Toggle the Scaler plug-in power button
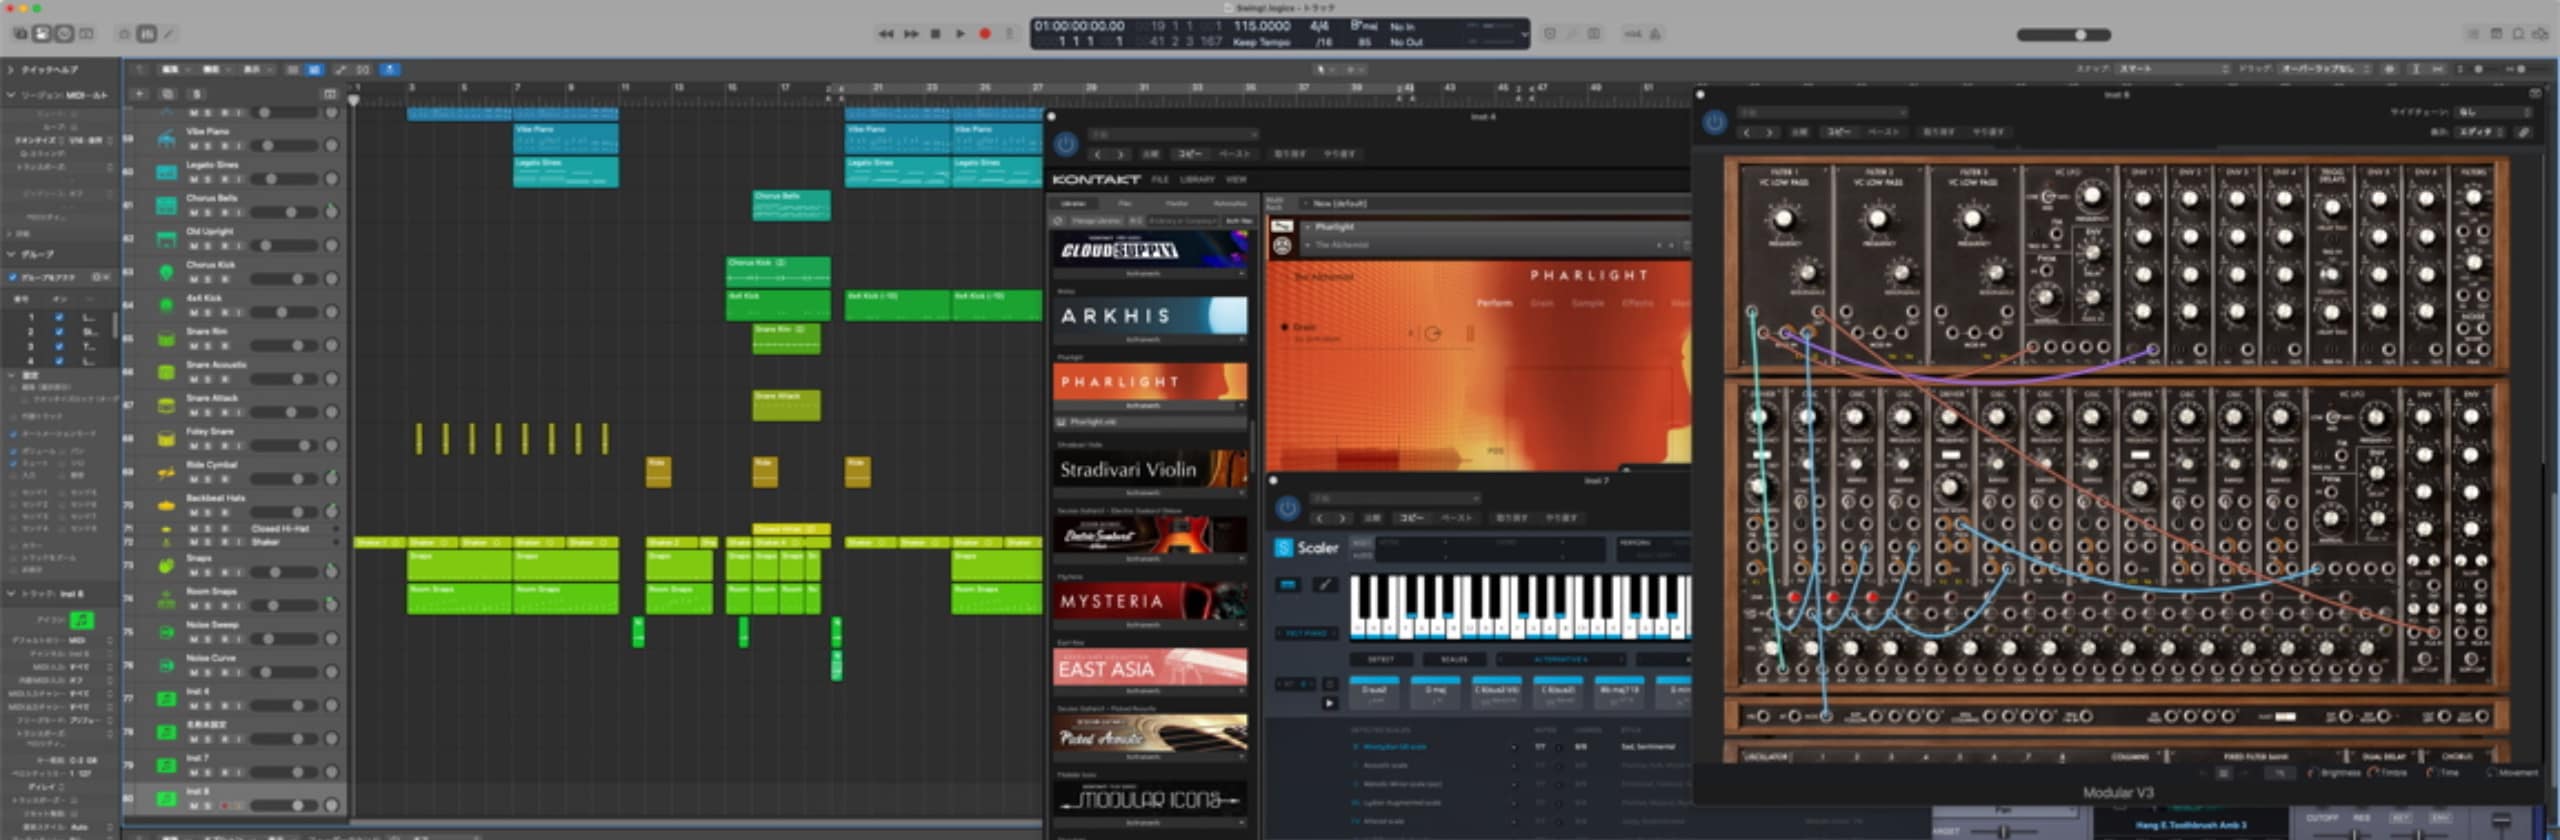 pos(1287,508)
